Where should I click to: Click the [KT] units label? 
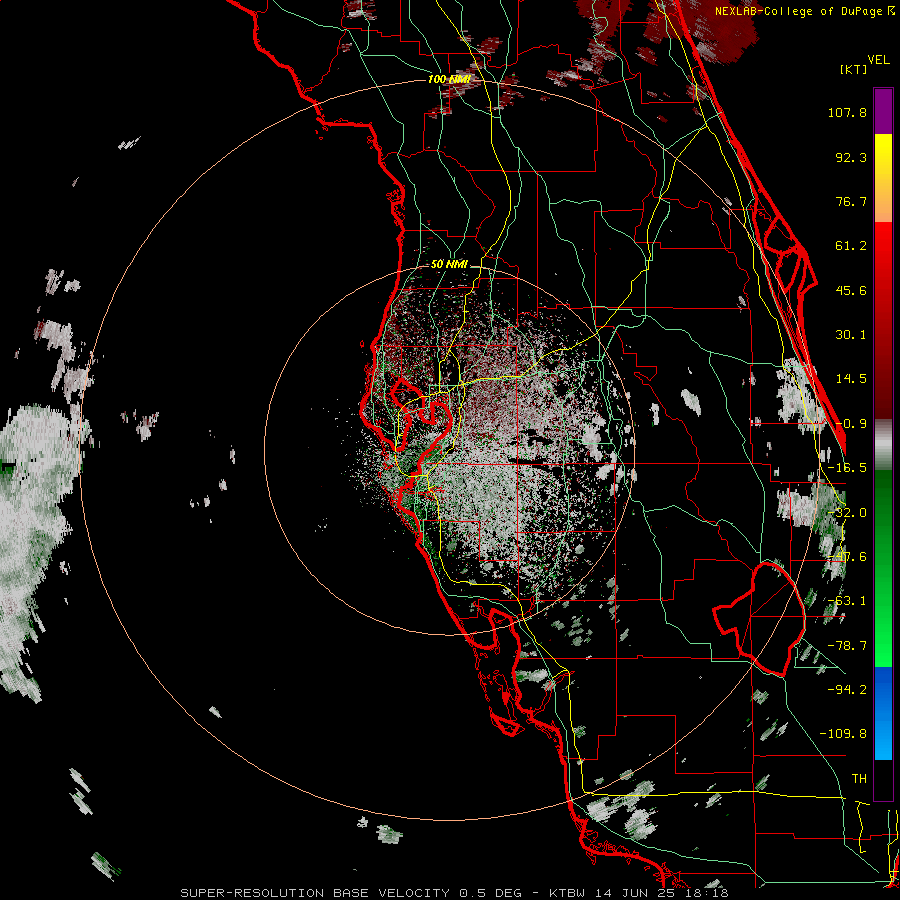click(854, 69)
